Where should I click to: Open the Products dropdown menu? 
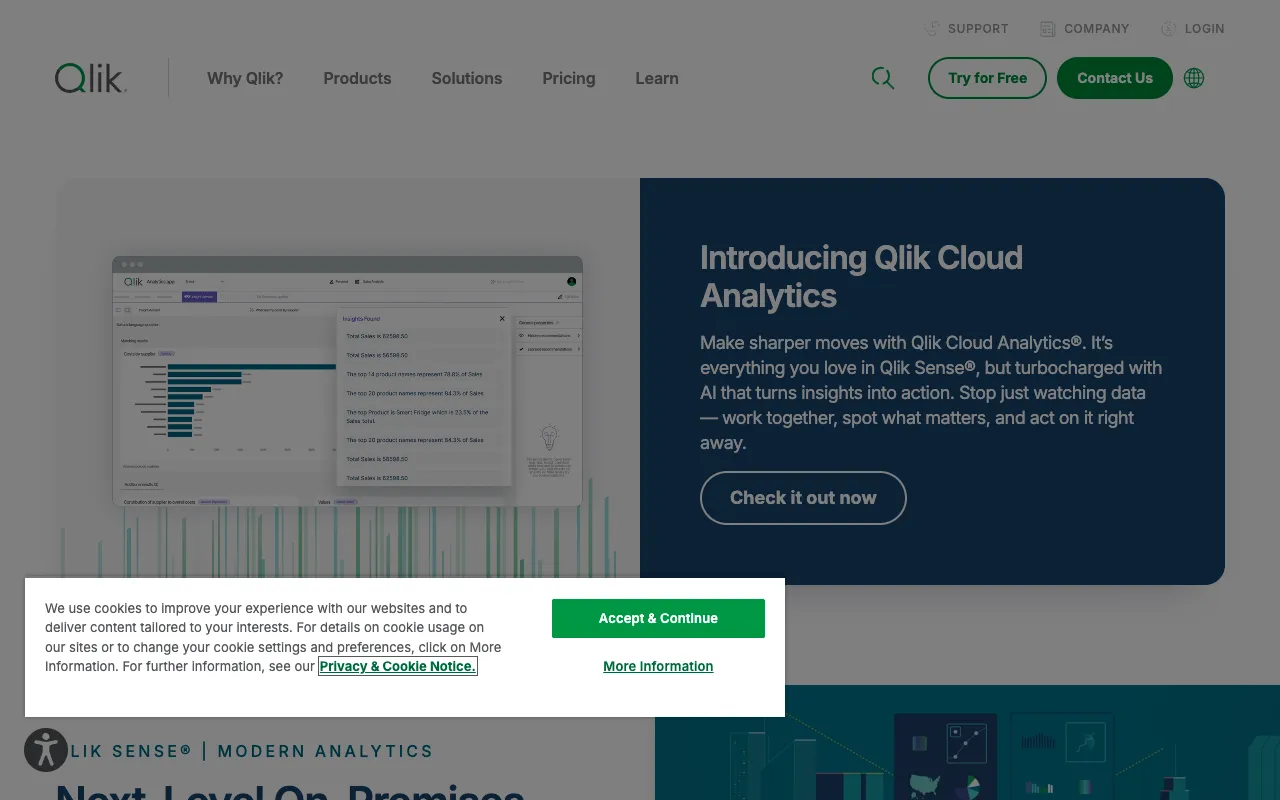tap(357, 78)
